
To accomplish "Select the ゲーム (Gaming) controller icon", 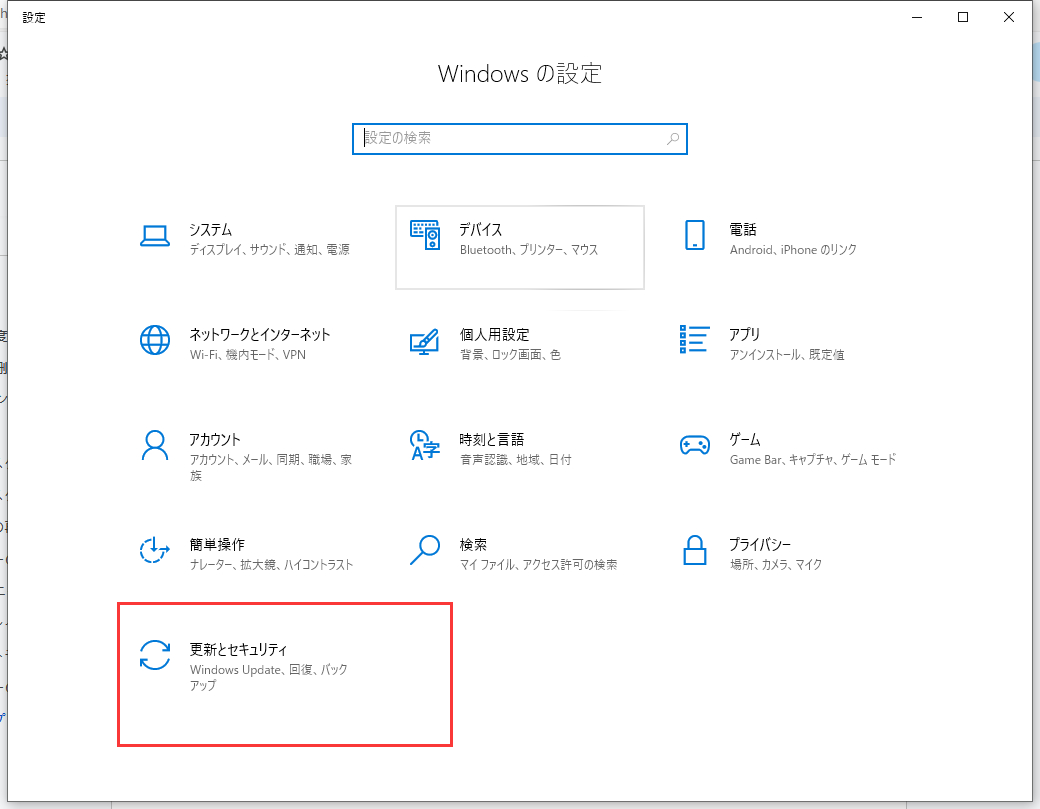I will click(695, 446).
